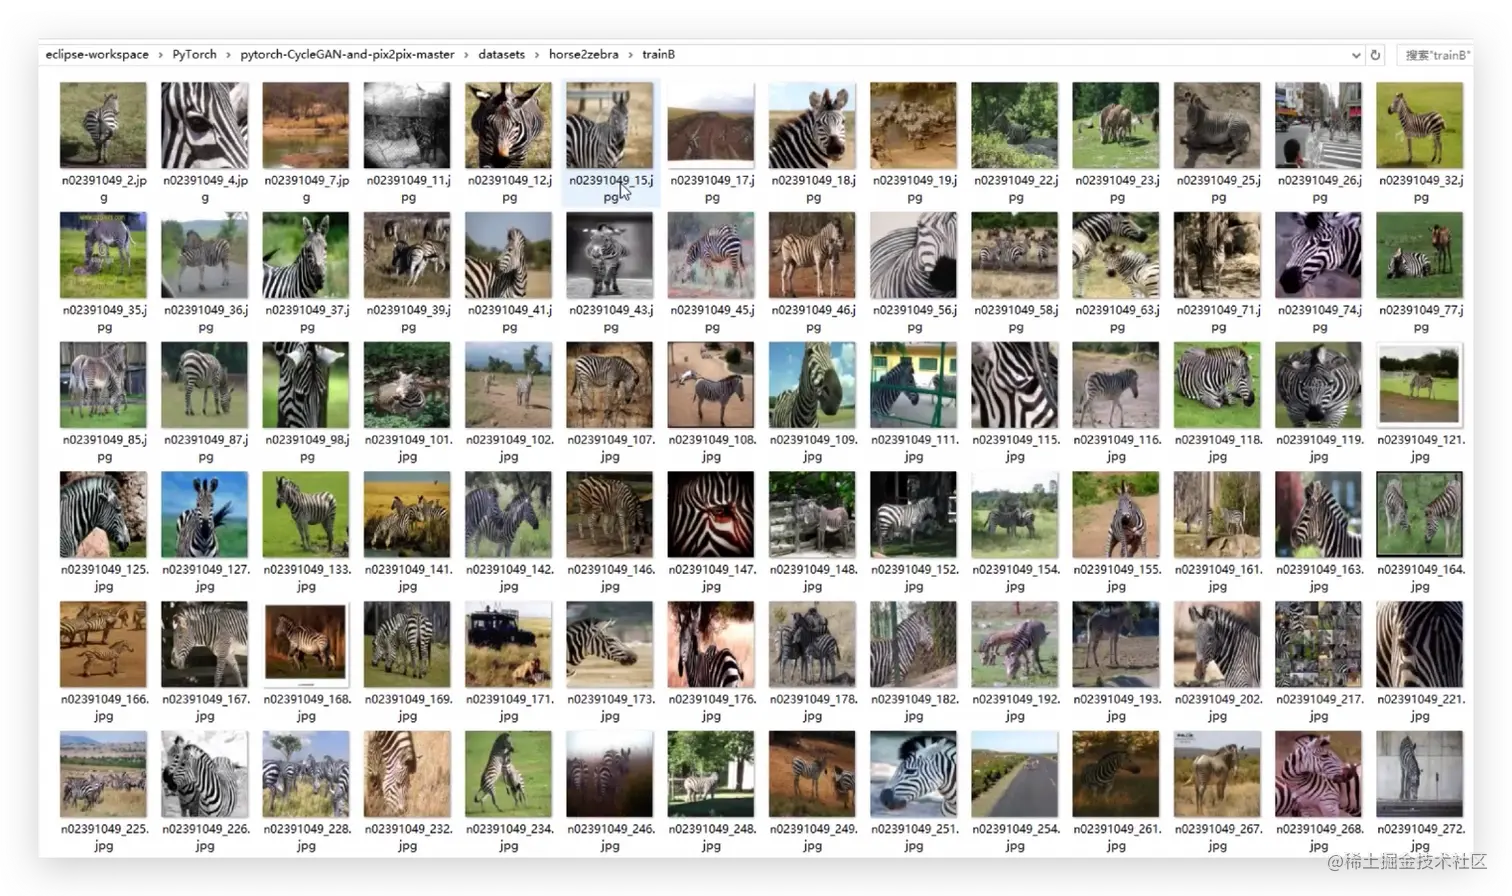Expand chevron after pytorch-CycleGAN-and-pix2pix-master

467,55
